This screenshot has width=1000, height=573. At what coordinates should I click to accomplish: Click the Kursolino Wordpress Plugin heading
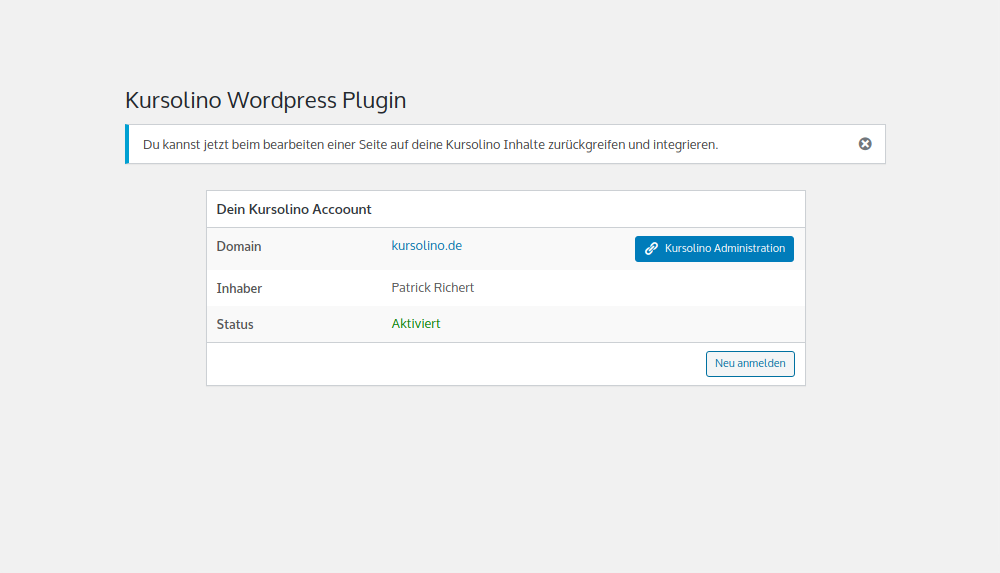[265, 100]
